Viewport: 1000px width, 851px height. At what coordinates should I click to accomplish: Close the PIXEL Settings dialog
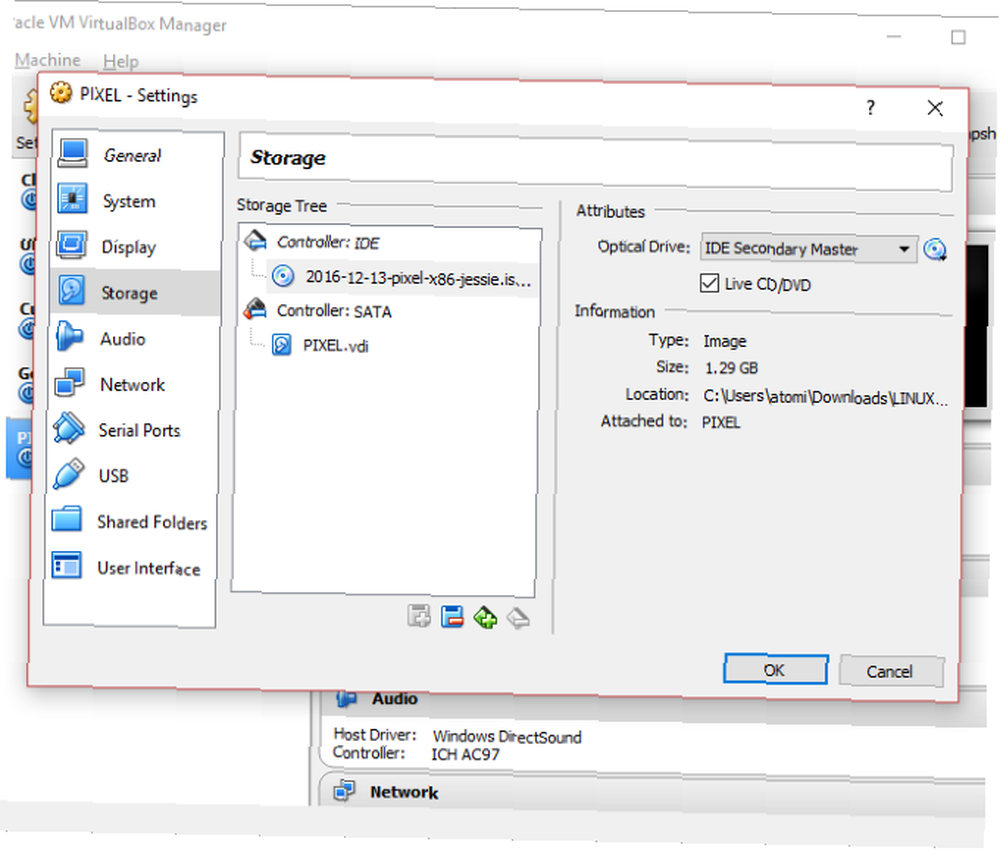tap(935, 108)
